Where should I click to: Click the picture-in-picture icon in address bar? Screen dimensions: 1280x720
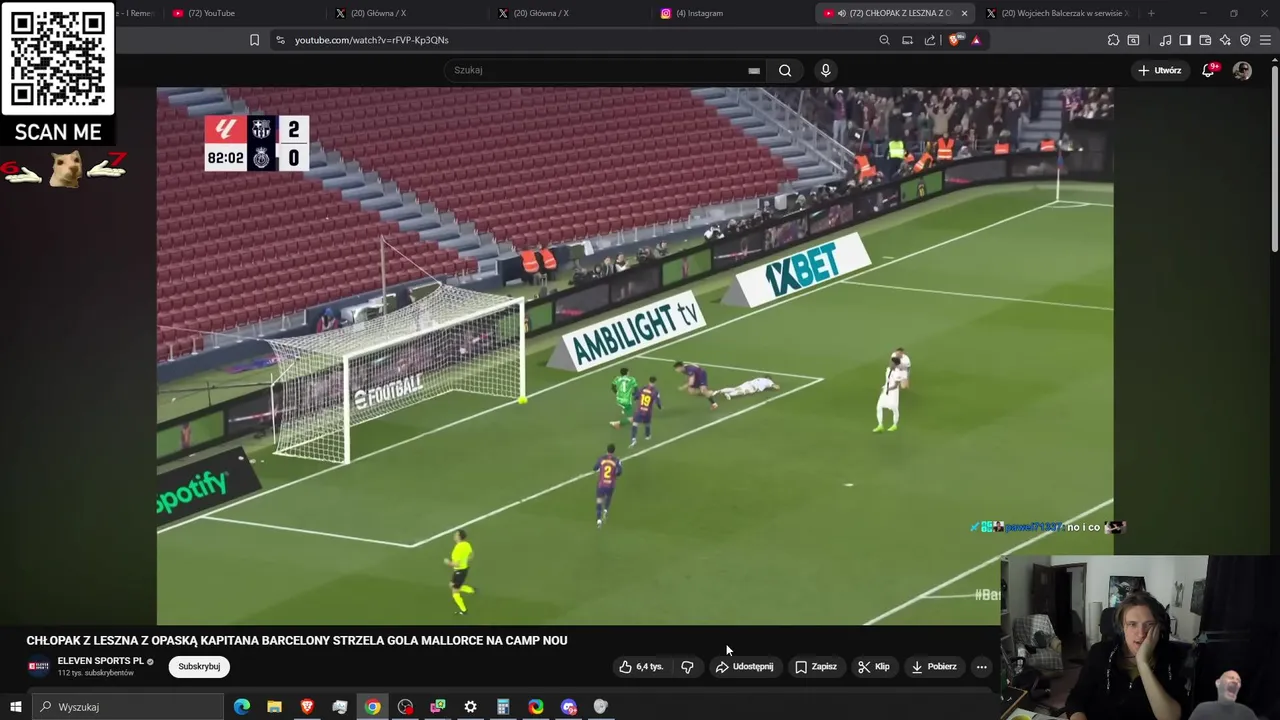coord(907,40)
